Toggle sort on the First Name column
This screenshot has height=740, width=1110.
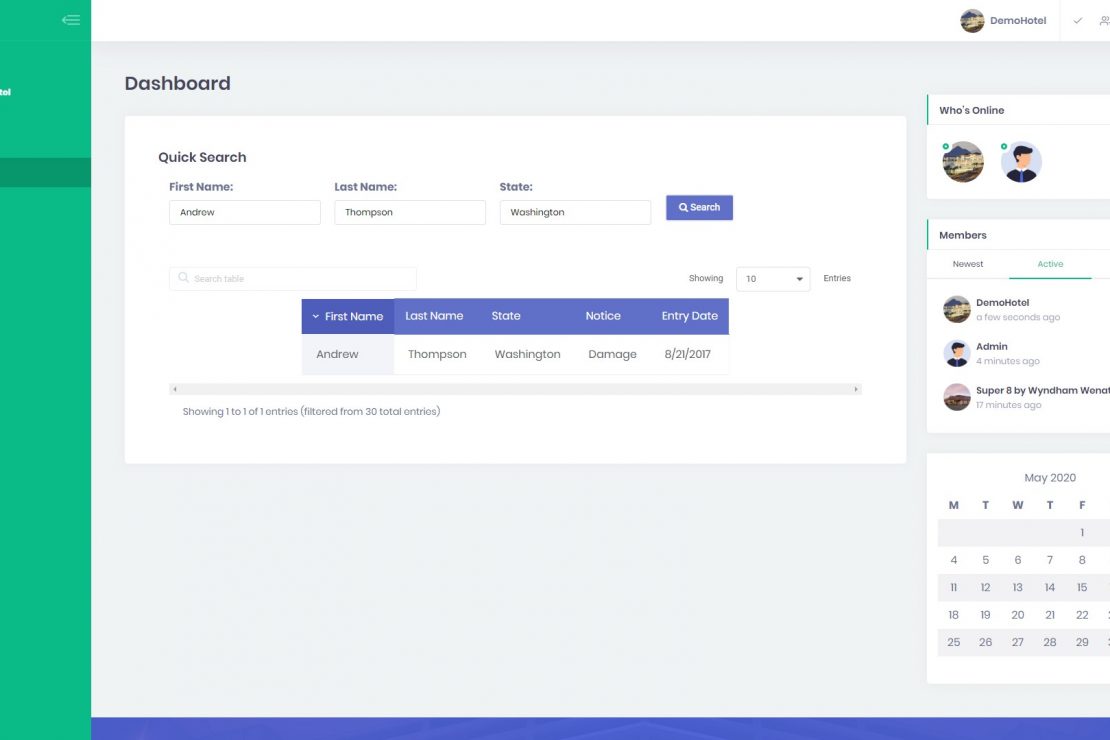coord(347,316)
